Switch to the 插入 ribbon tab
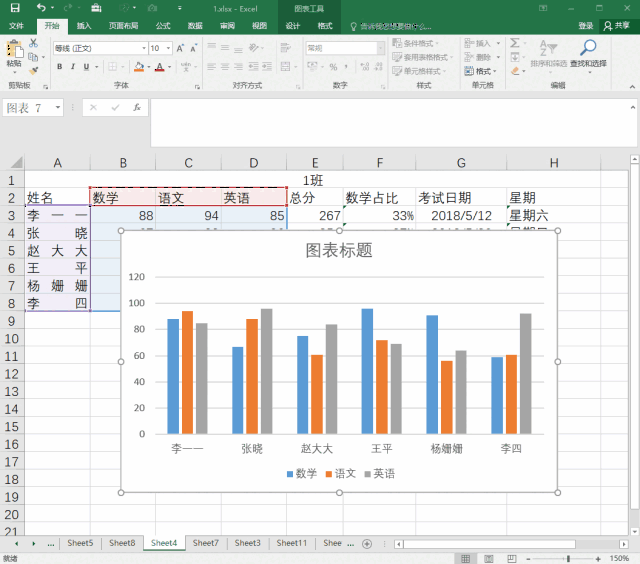 click(84, 26)
